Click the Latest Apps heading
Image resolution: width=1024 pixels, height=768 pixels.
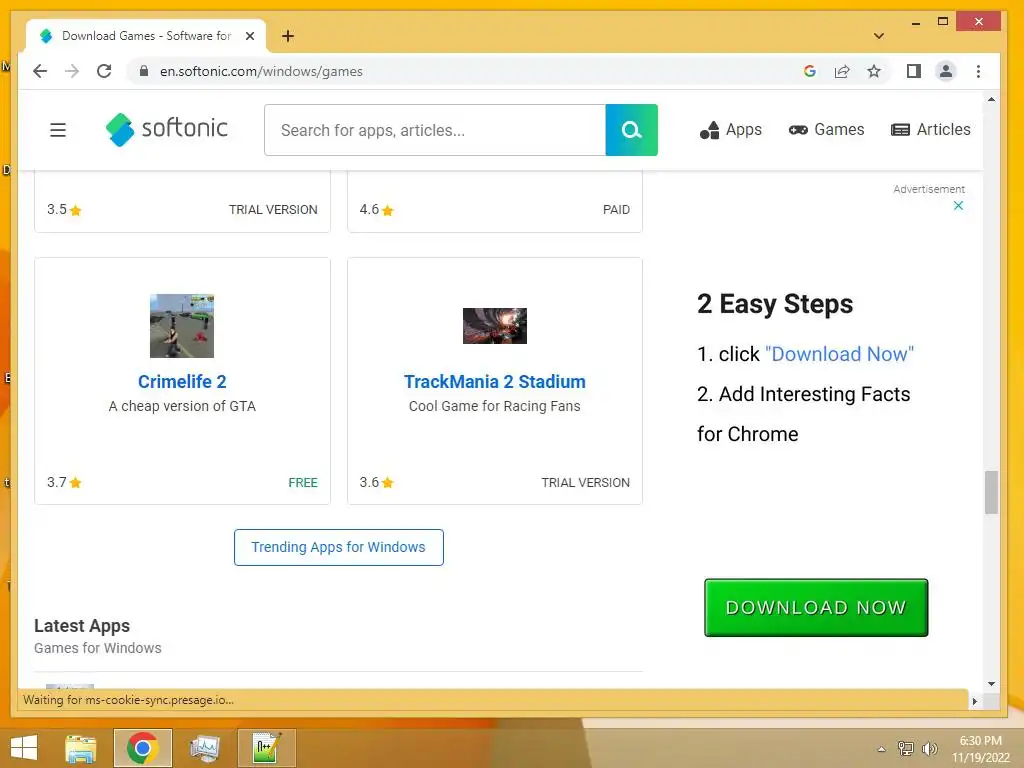82,626
